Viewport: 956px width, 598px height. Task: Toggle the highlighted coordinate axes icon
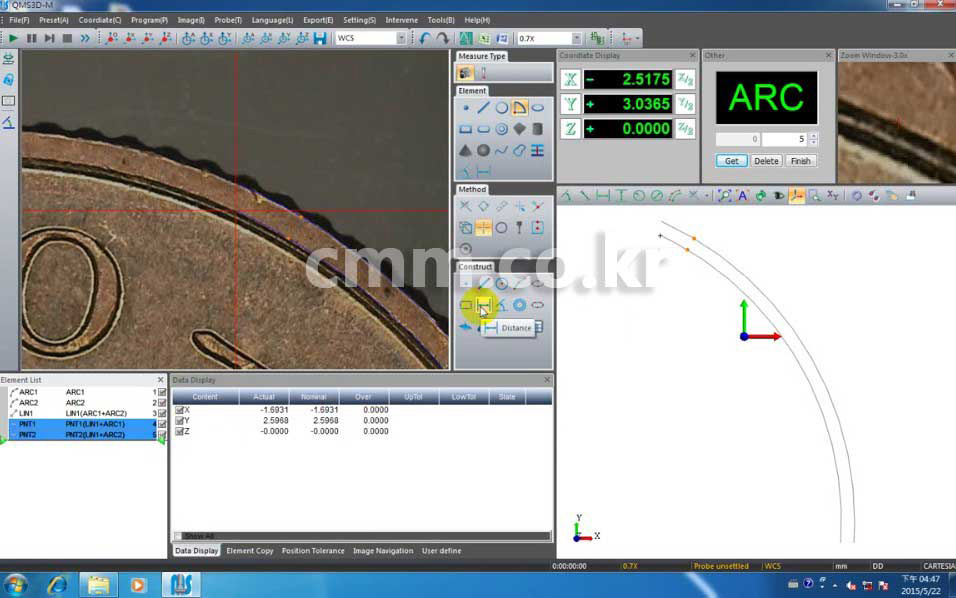point(796,196)
